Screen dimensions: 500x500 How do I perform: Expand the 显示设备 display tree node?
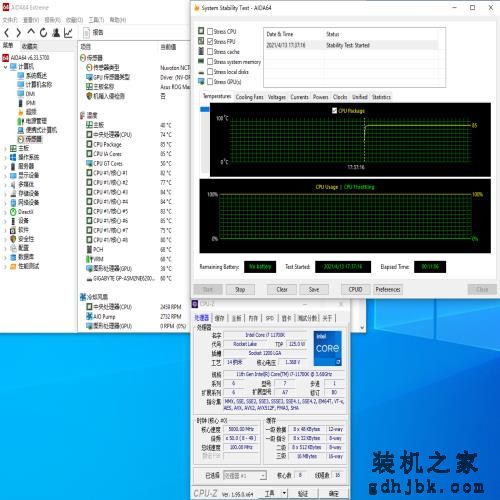click(x=5, y=175)
